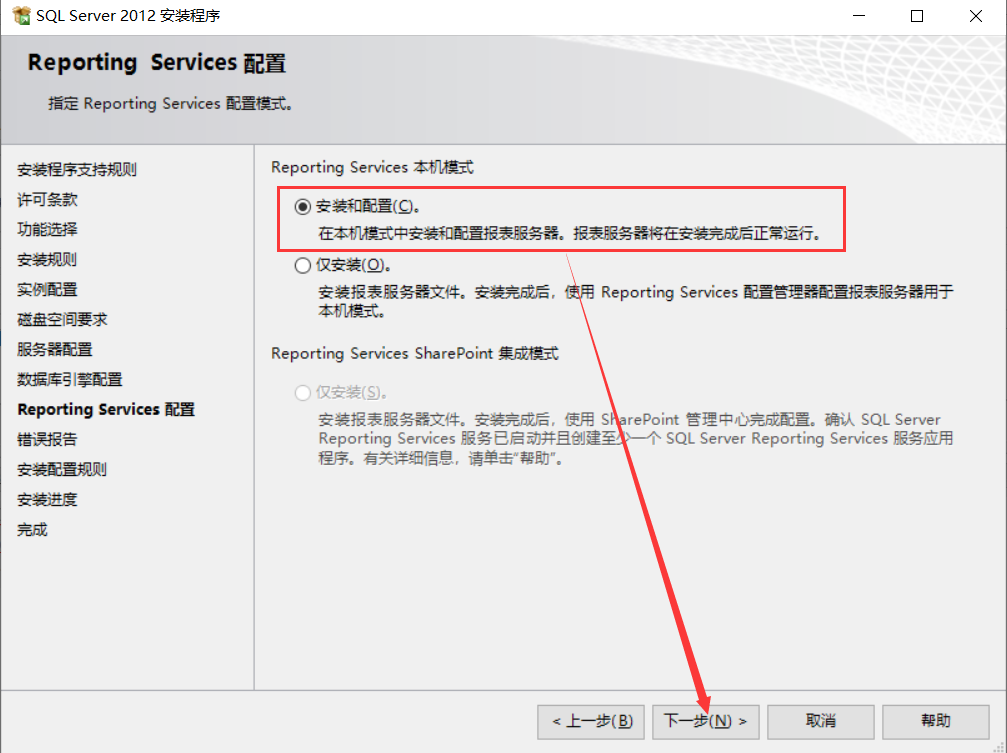1007x753 pixels.
Task: Click the 数据库引擎配置 step in sidebar
Action: pos(69,380)
